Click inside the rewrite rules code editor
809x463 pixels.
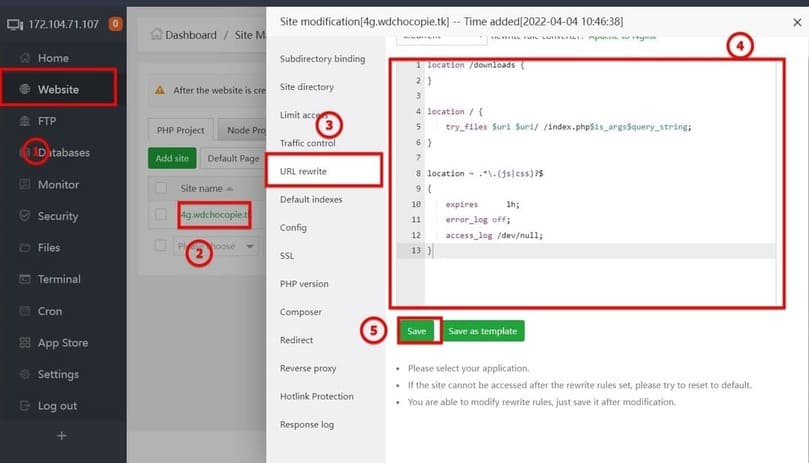click(600, 200)
